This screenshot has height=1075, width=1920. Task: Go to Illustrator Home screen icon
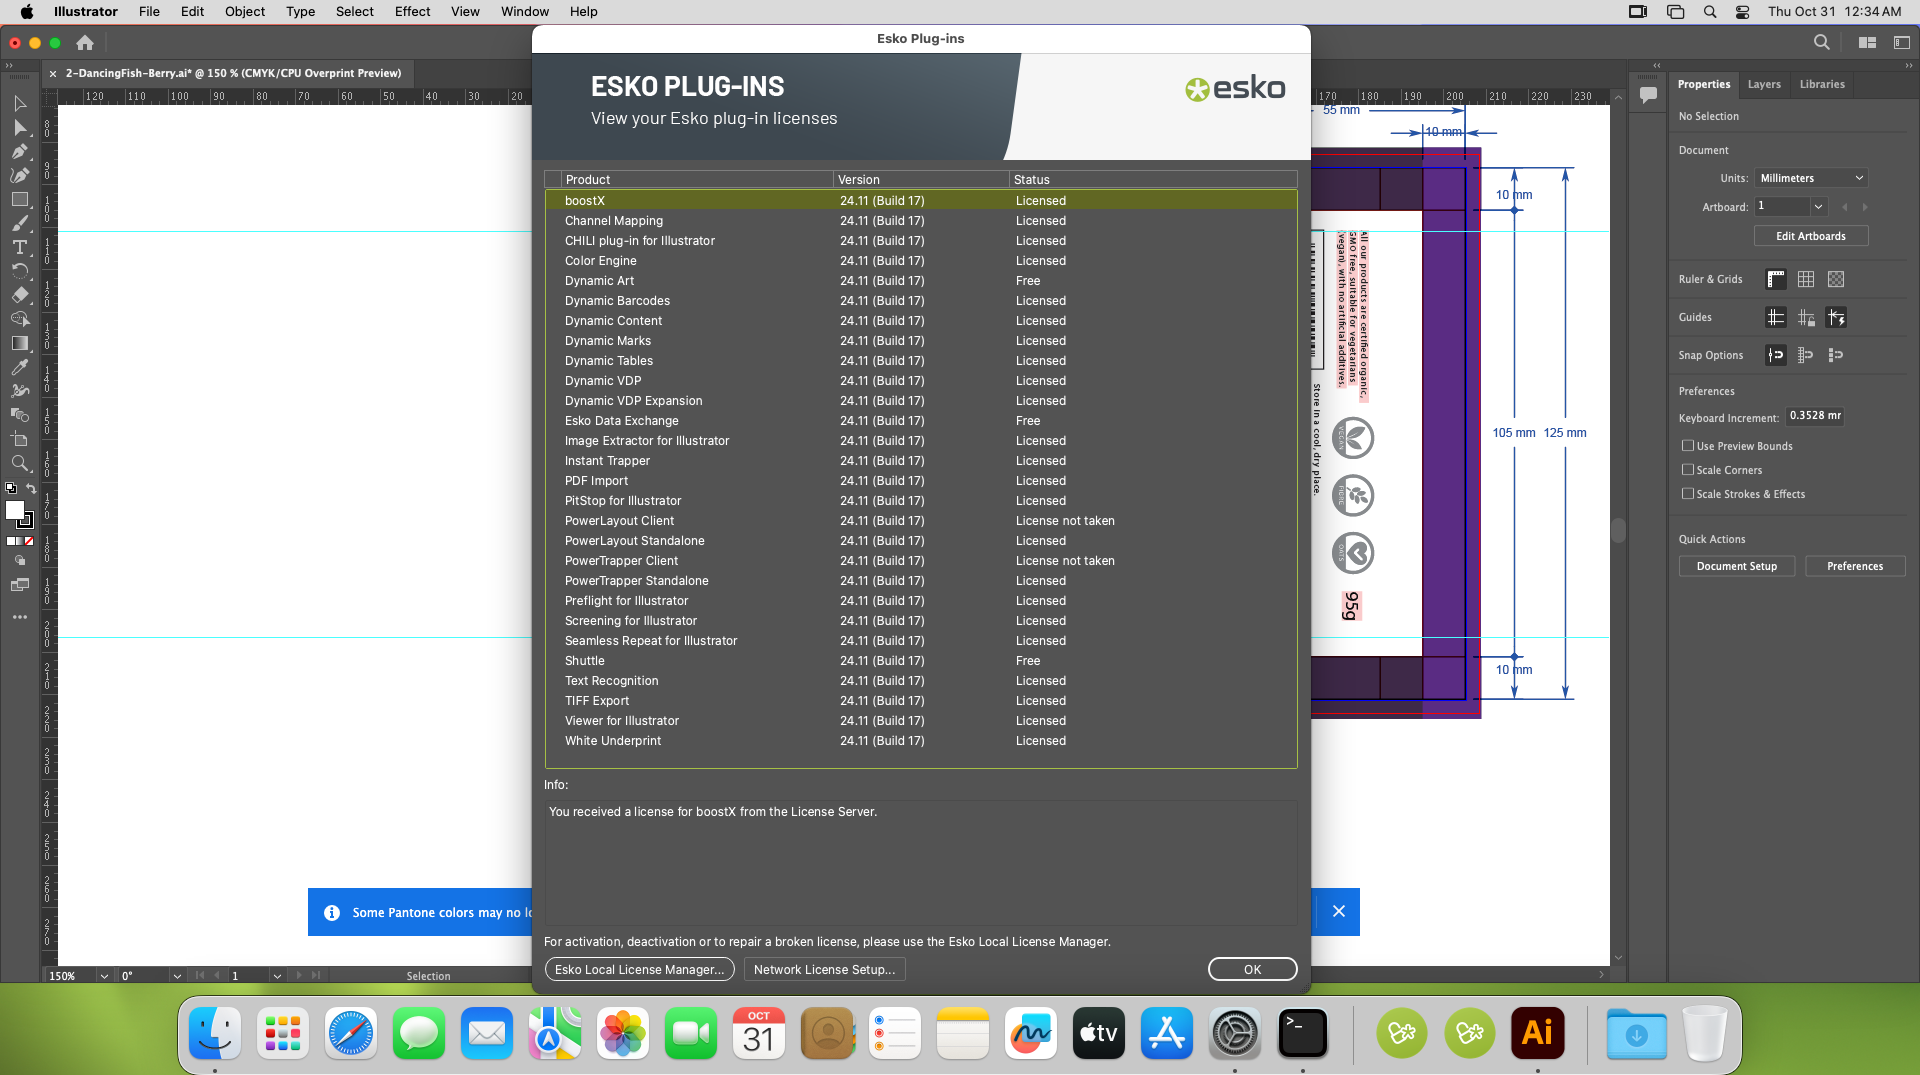point(85,43)
